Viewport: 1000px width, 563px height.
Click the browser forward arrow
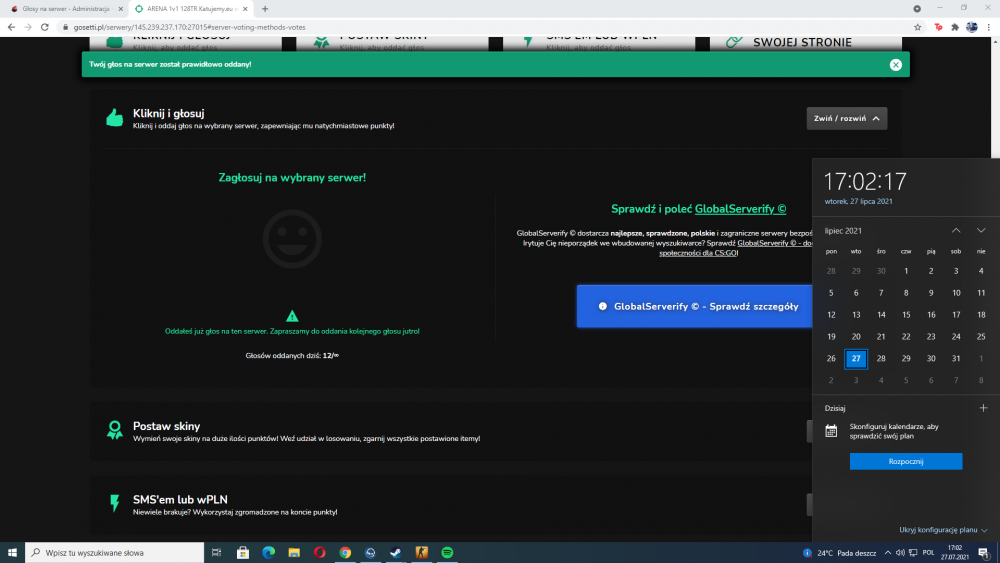(27, 27)
